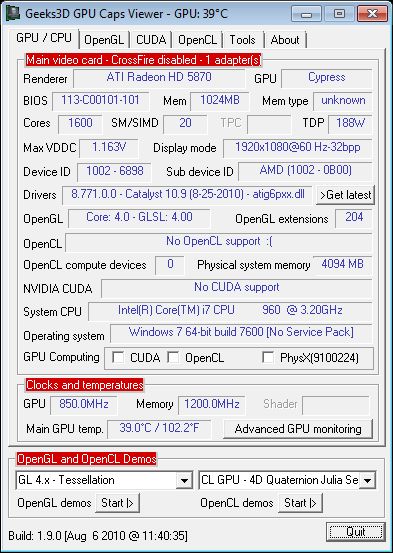Click the empty Shader clock field

point(336,405)
